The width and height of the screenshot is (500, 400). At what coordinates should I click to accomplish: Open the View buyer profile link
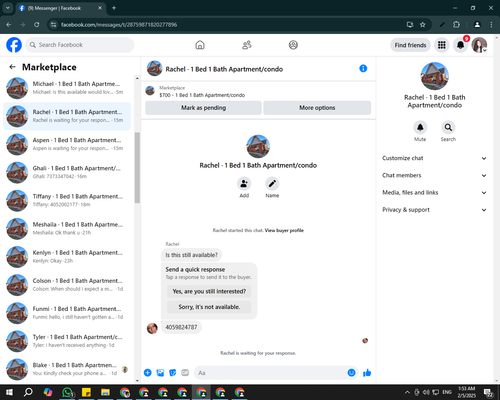[284, 230]
